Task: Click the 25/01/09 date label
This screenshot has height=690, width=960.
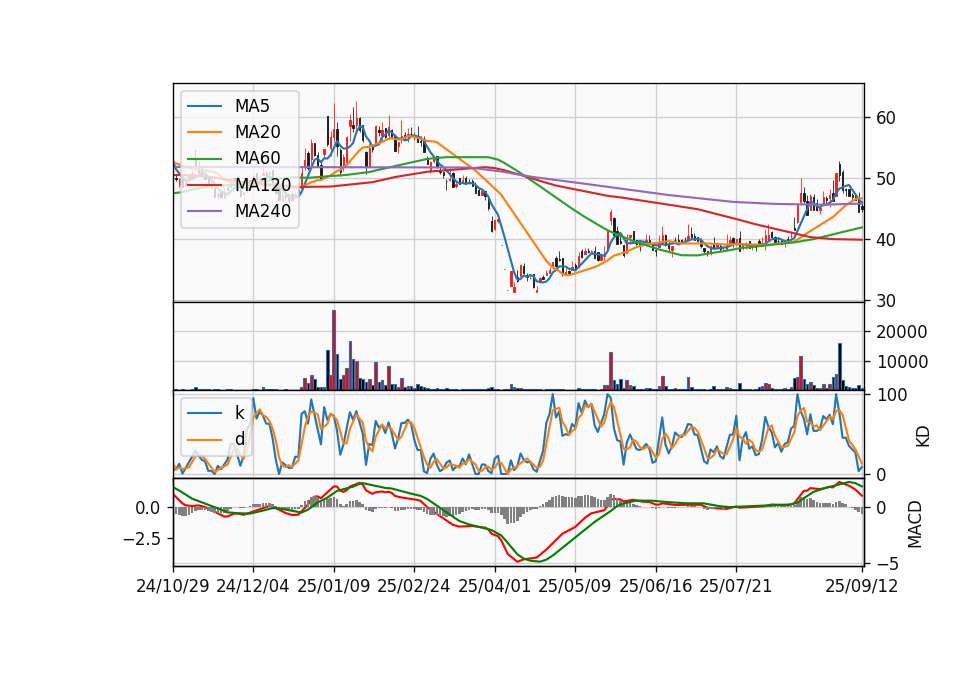Action: coord(334,586)
